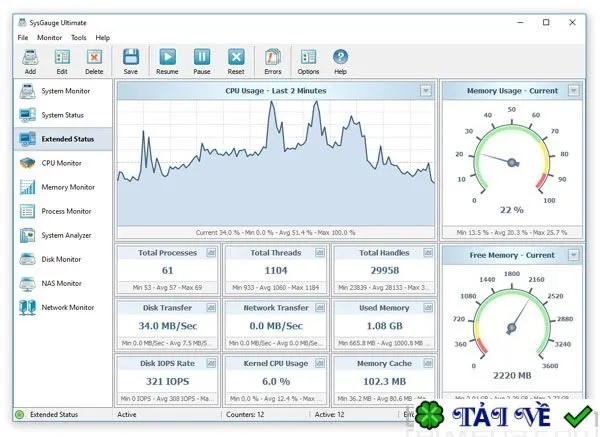This screenshot has height=437, width=600.
Task: Click the Edit toolbar icon
Action: tap(62, 57)
